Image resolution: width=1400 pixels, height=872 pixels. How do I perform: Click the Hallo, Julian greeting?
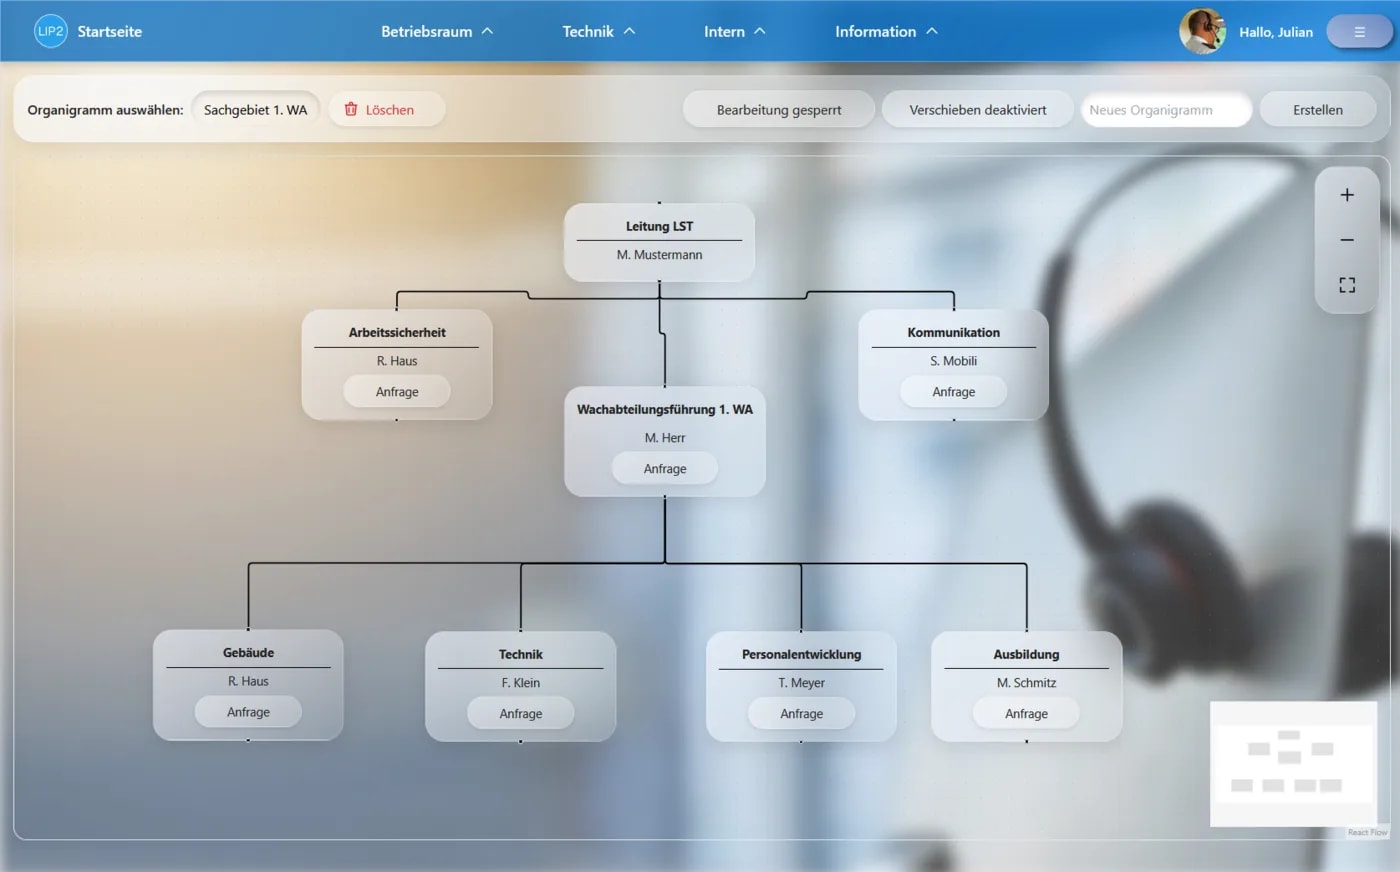click(1276, 32)
